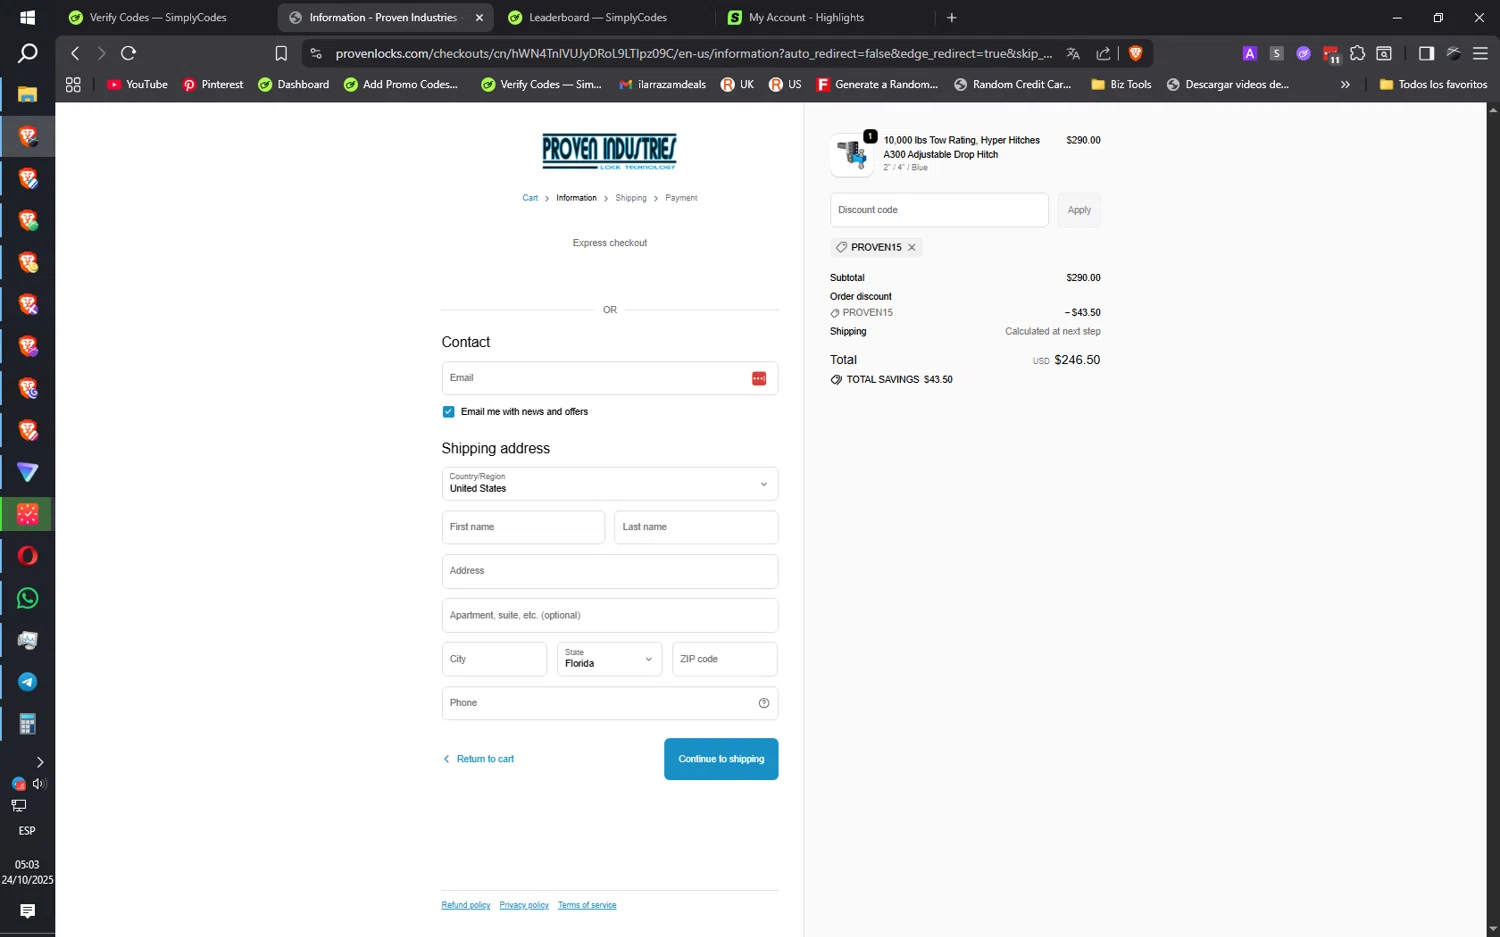The width and height of the screenshot is (1500, 937).
Task: Expand hidden bookmarks overflow chevron
Action: (1345, 85)
